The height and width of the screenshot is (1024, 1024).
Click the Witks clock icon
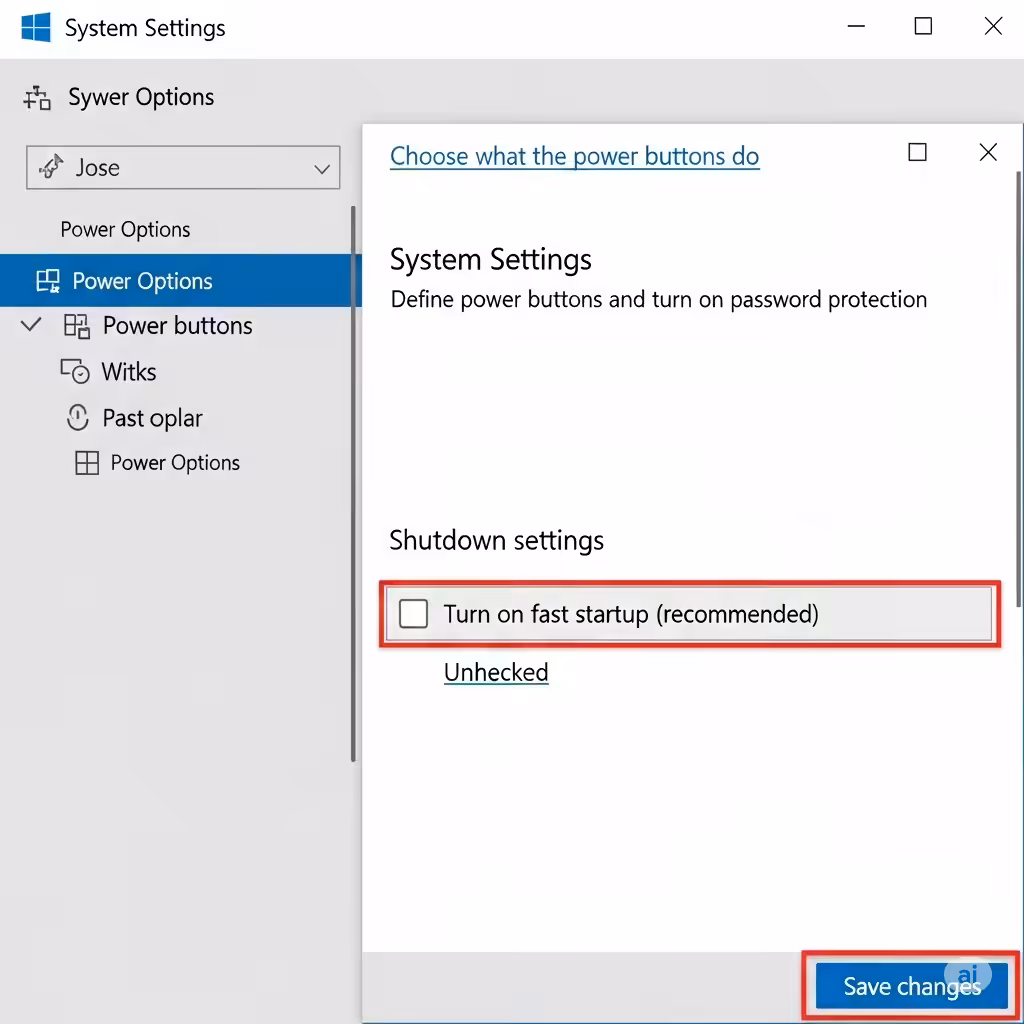point(75,371)
